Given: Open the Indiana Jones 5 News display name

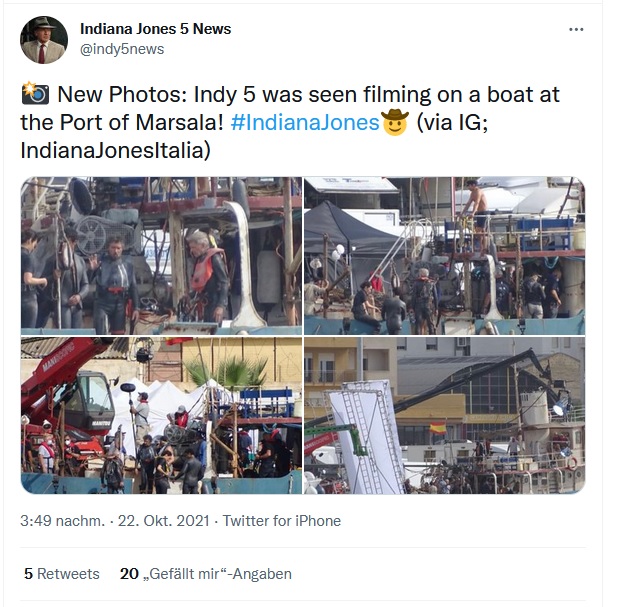Looking at the screenshot, I should [x=155, y=29].
